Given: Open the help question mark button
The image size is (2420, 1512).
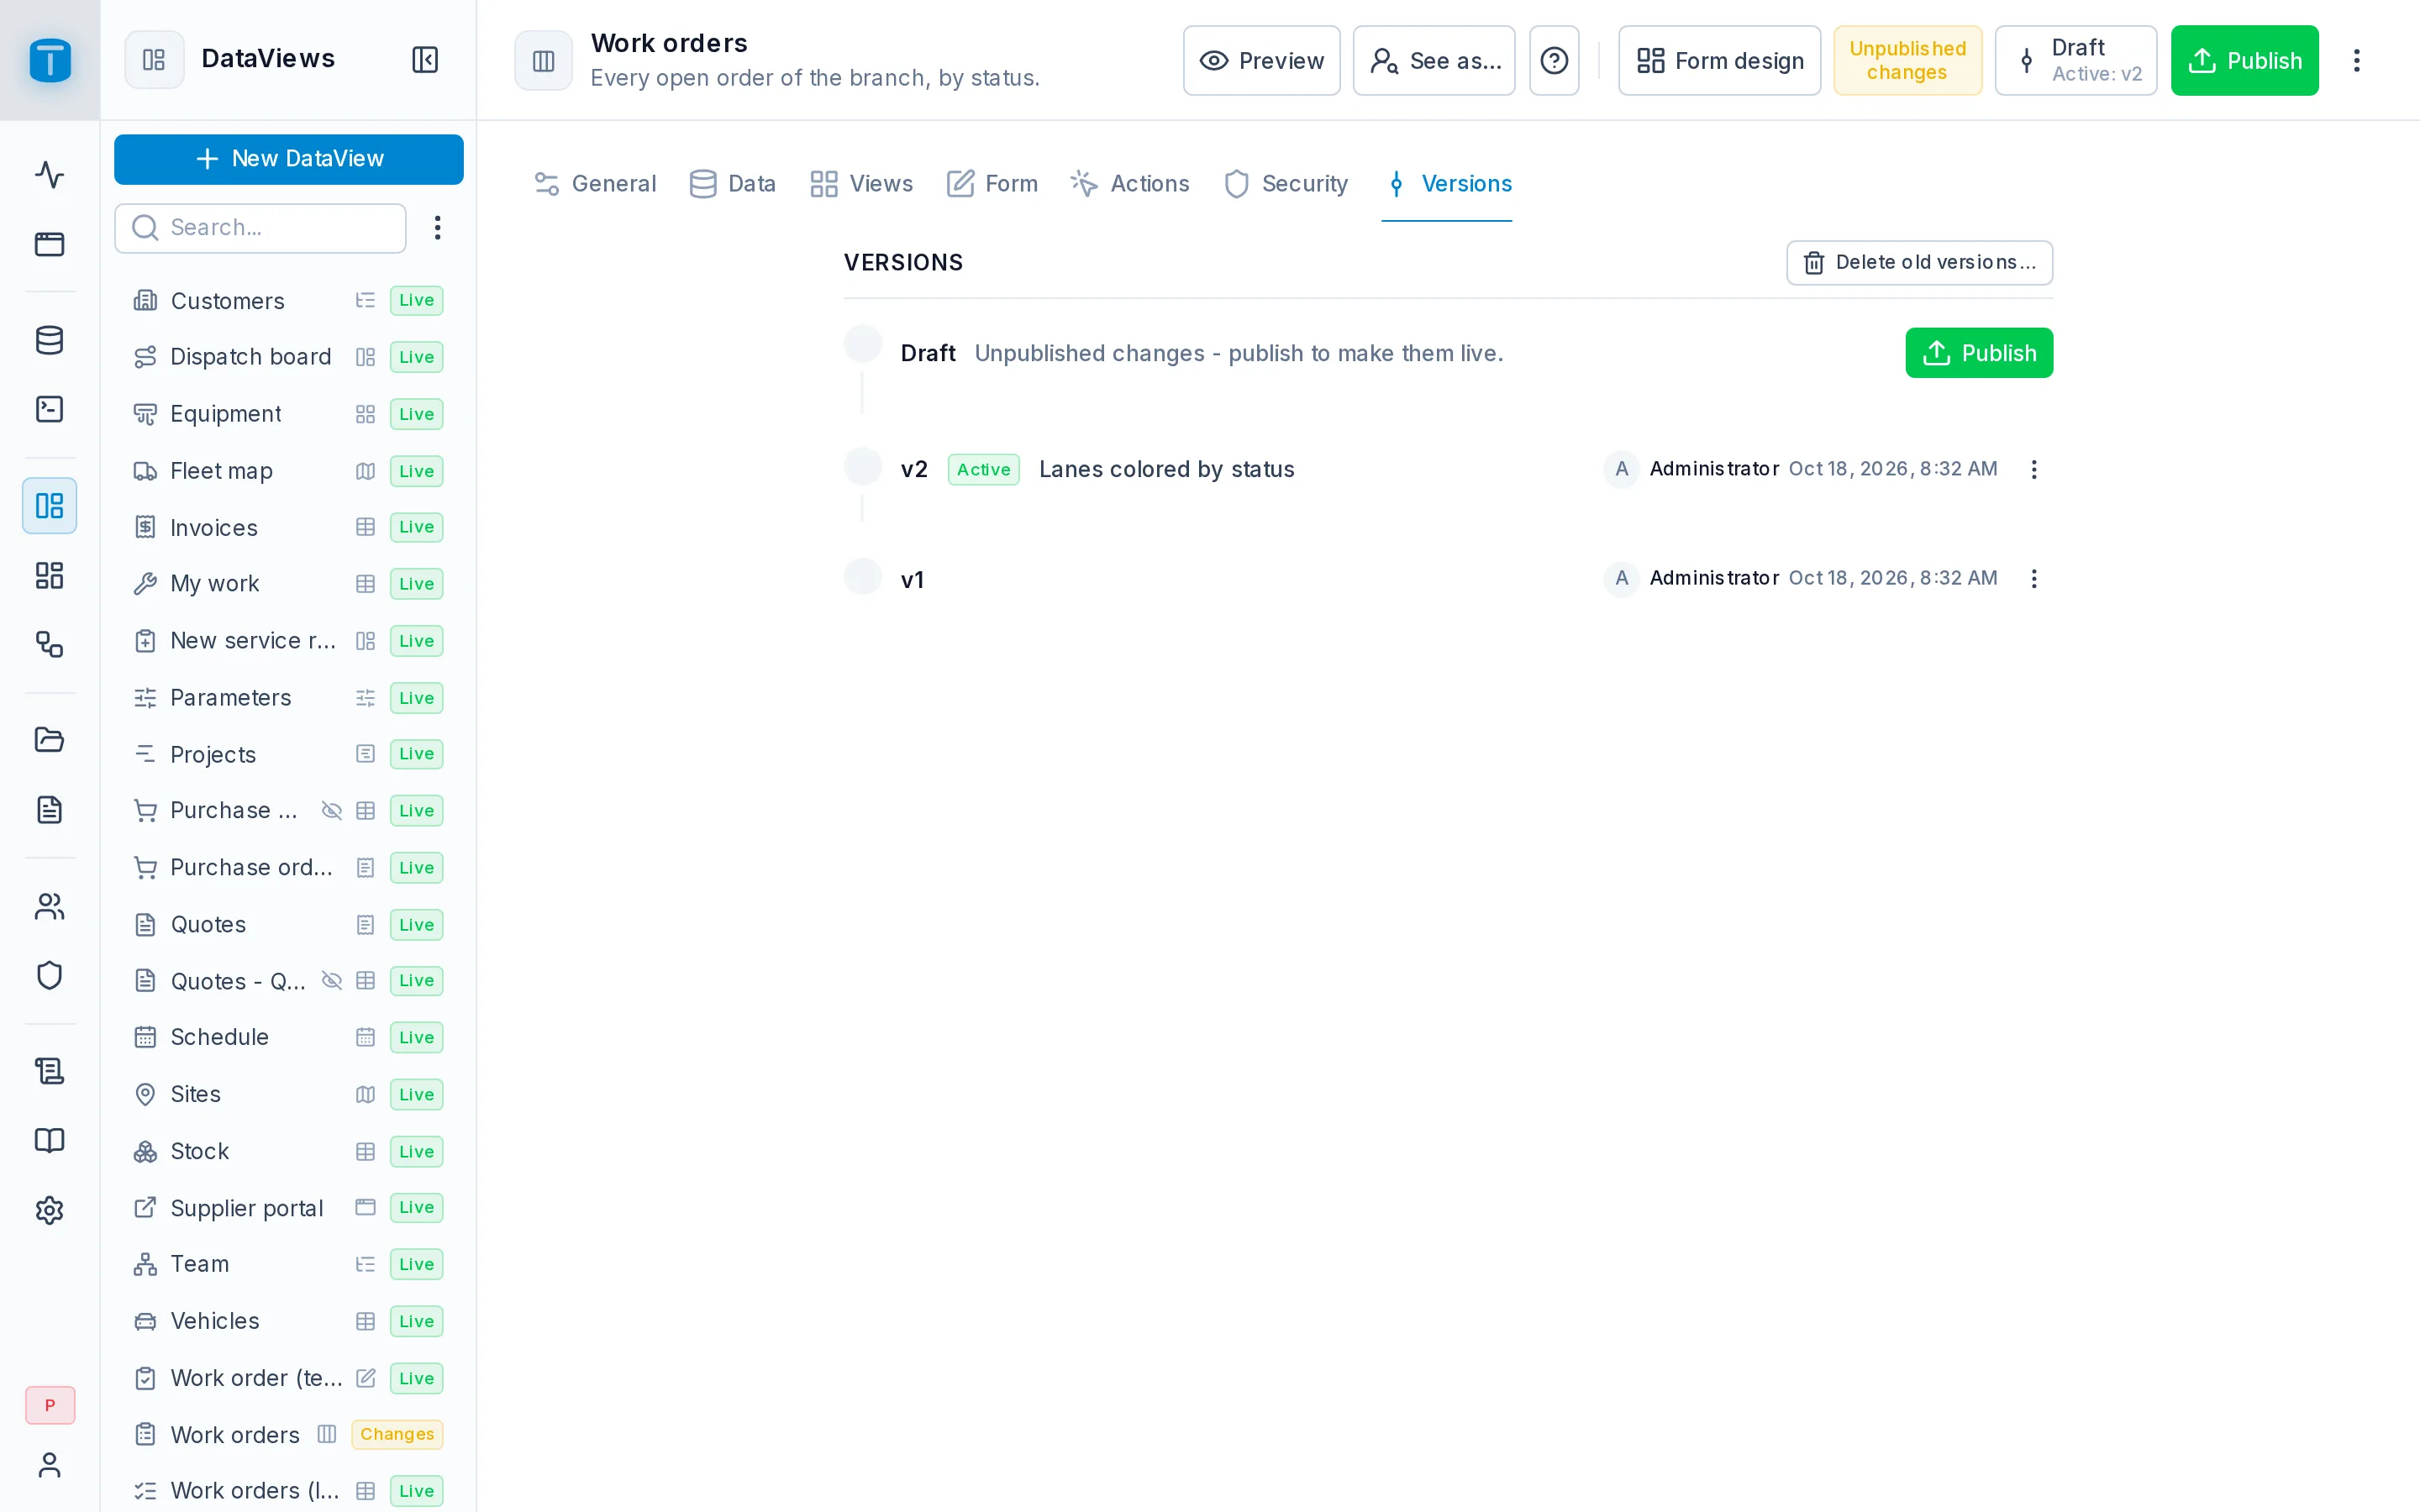Looking at the screenshot, I should pyautogui.click(x=1554, y=61).
